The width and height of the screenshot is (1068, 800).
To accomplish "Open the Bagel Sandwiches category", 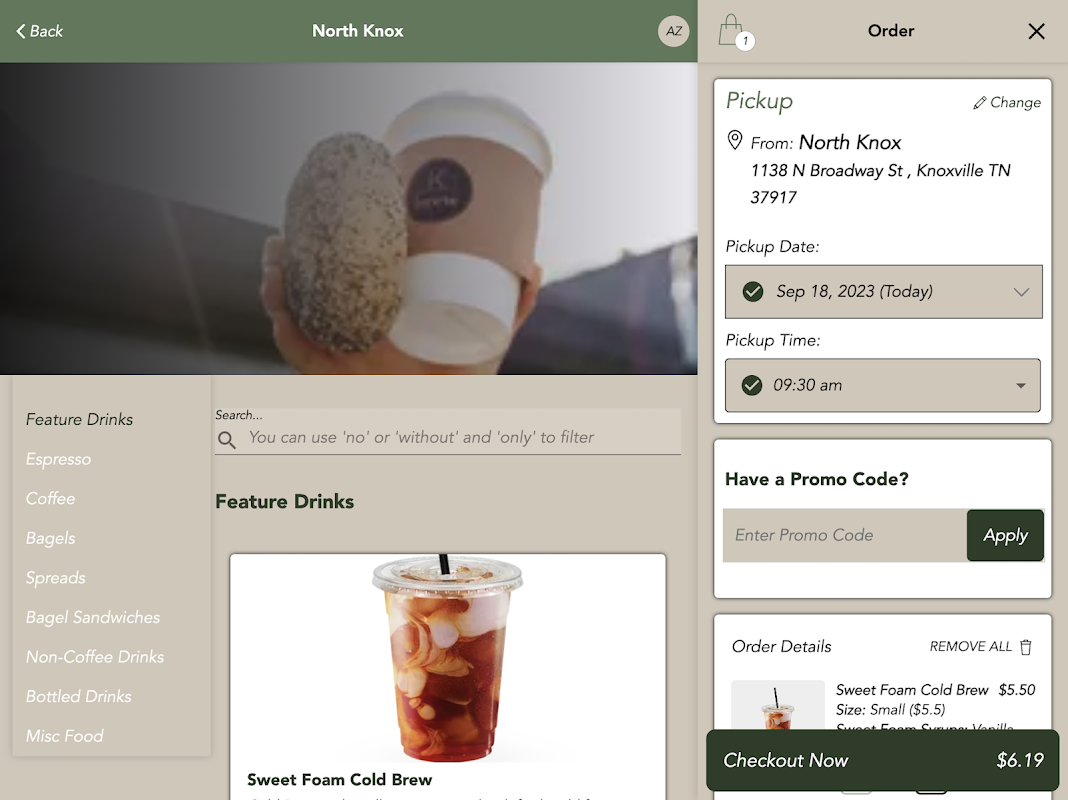I will point(93,618).
